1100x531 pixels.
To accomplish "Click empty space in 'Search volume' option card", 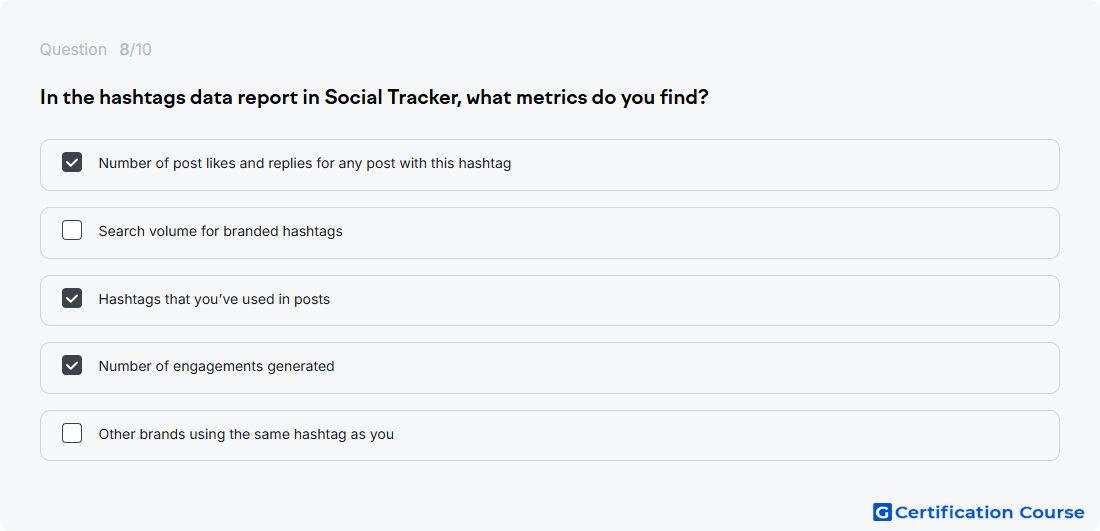I will coord(702,233).
